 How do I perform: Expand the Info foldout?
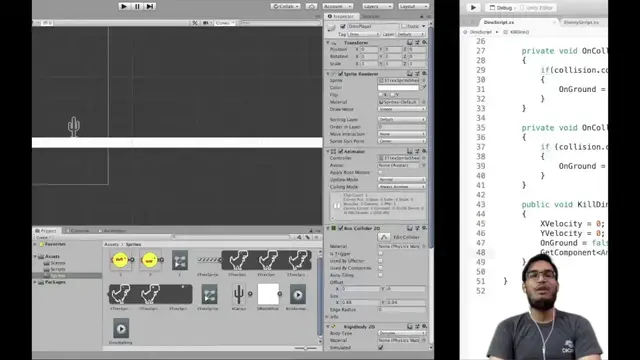click(x=328, y=317)
